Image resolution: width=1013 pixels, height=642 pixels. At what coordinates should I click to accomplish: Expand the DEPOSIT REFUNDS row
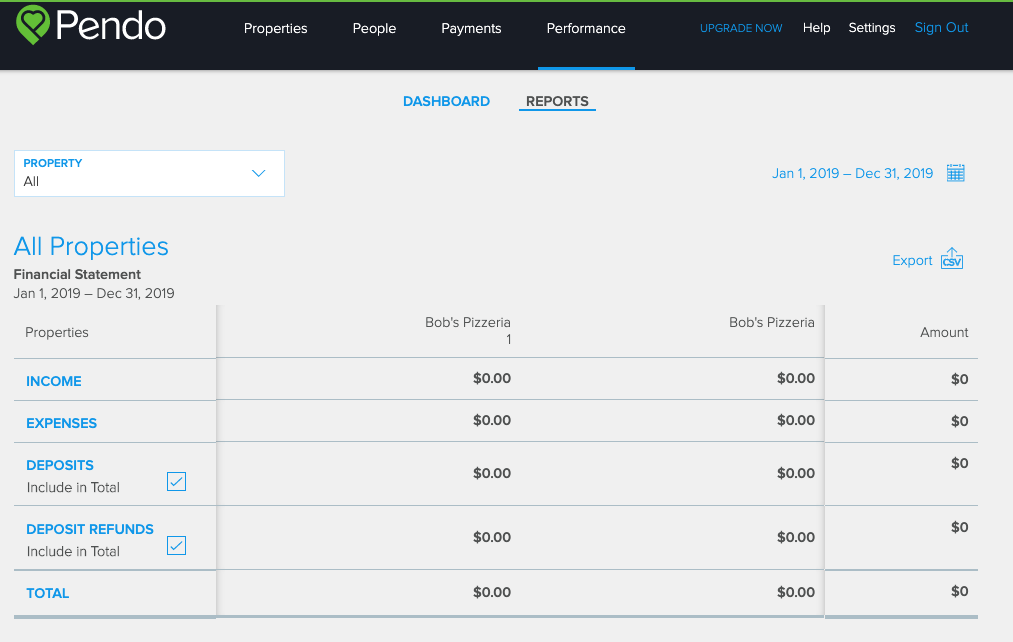(90, 529)
